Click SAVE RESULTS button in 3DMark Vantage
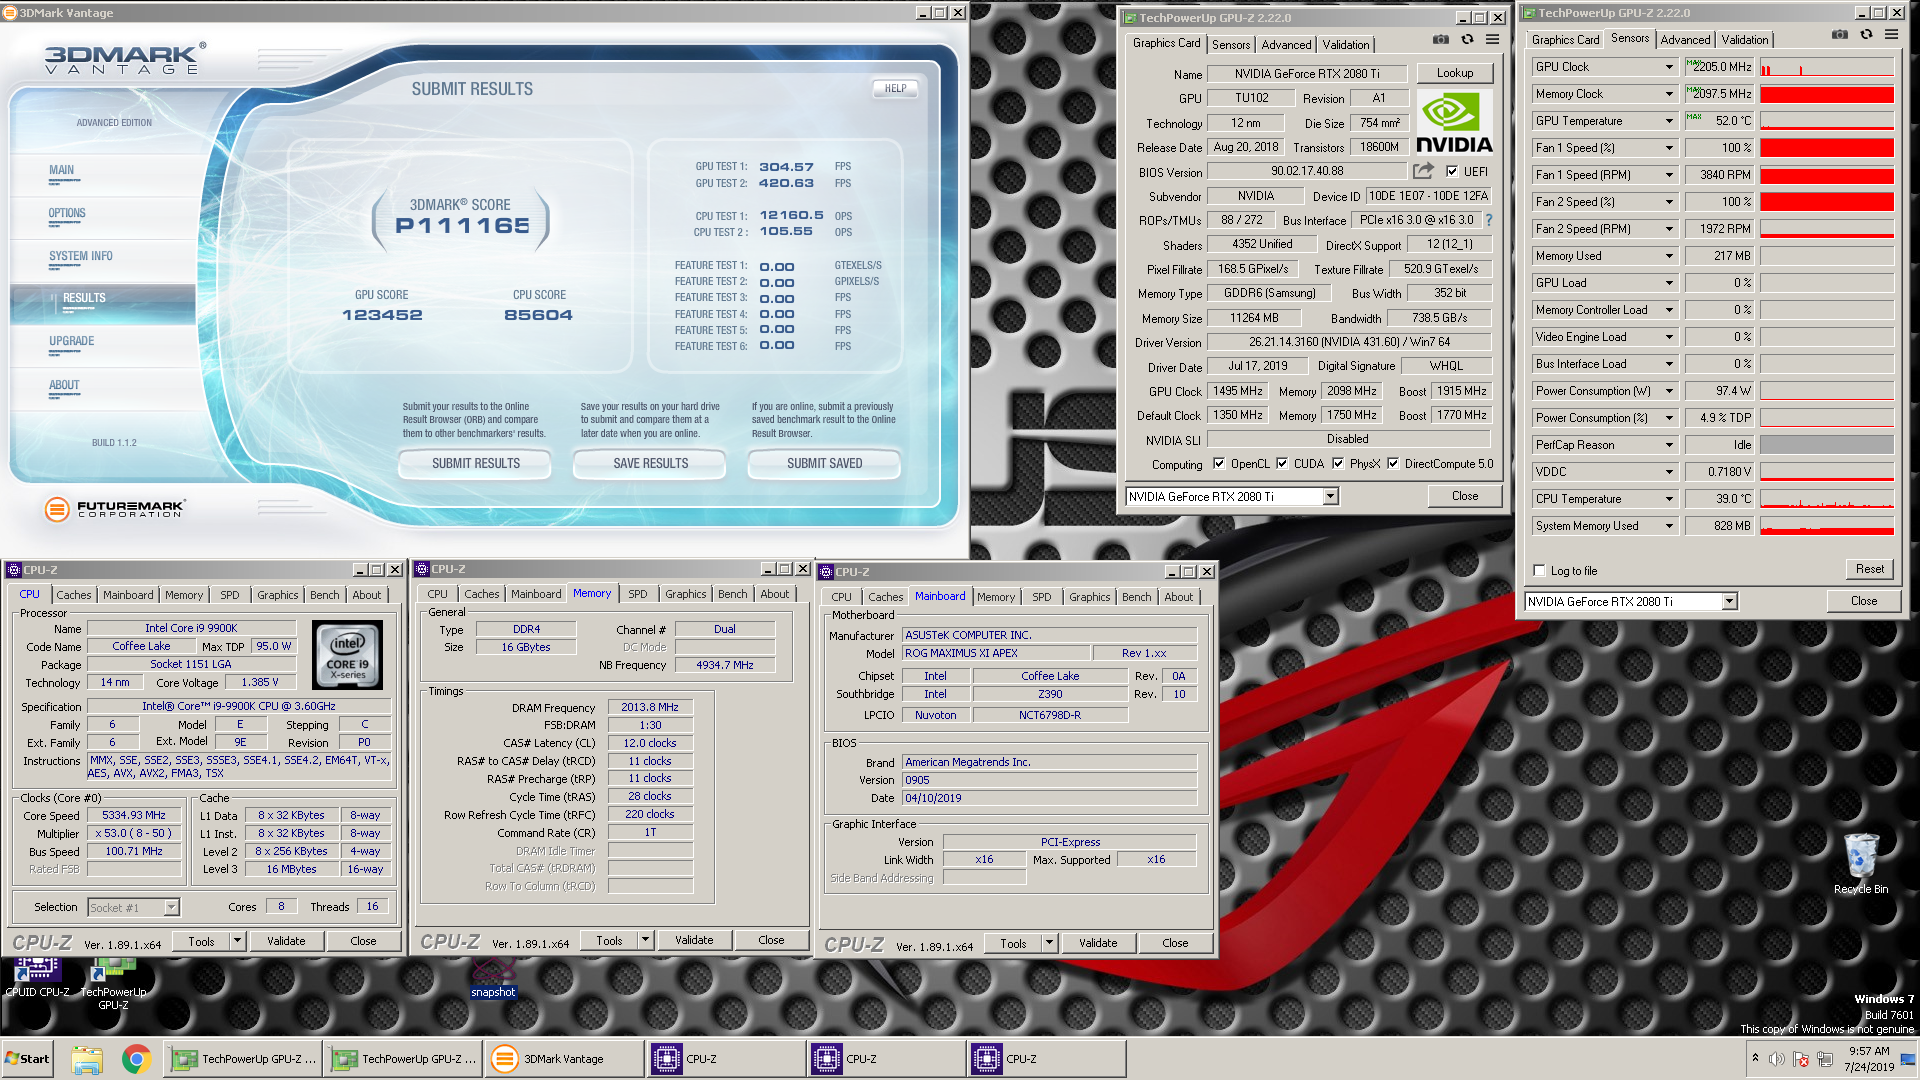1920x1080 pixels. [651, 463]
